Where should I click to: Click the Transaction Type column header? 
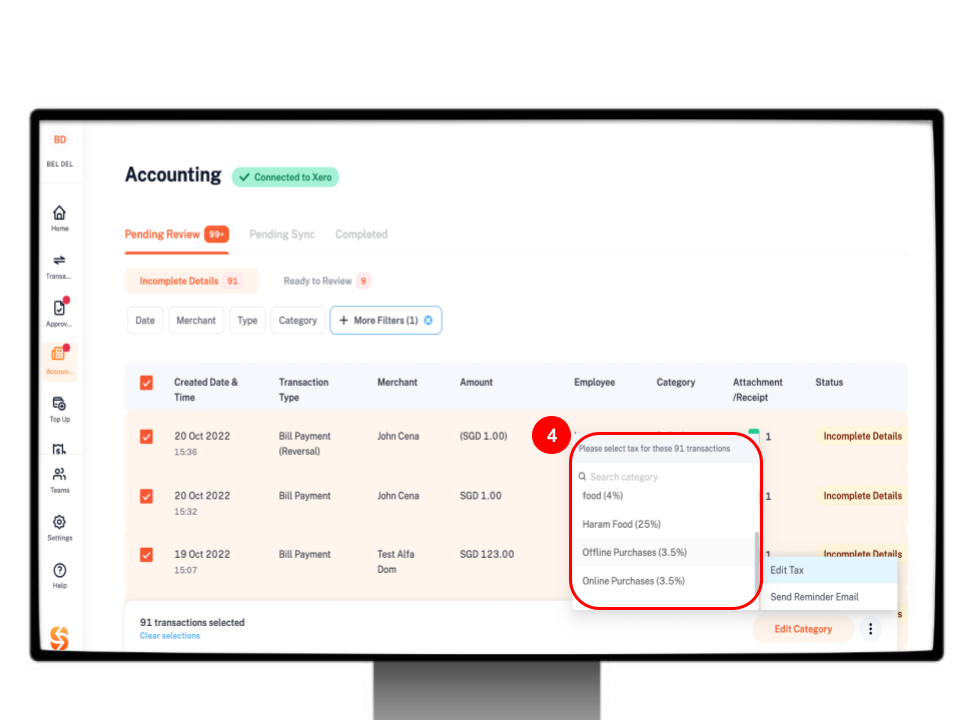(303, 389)
